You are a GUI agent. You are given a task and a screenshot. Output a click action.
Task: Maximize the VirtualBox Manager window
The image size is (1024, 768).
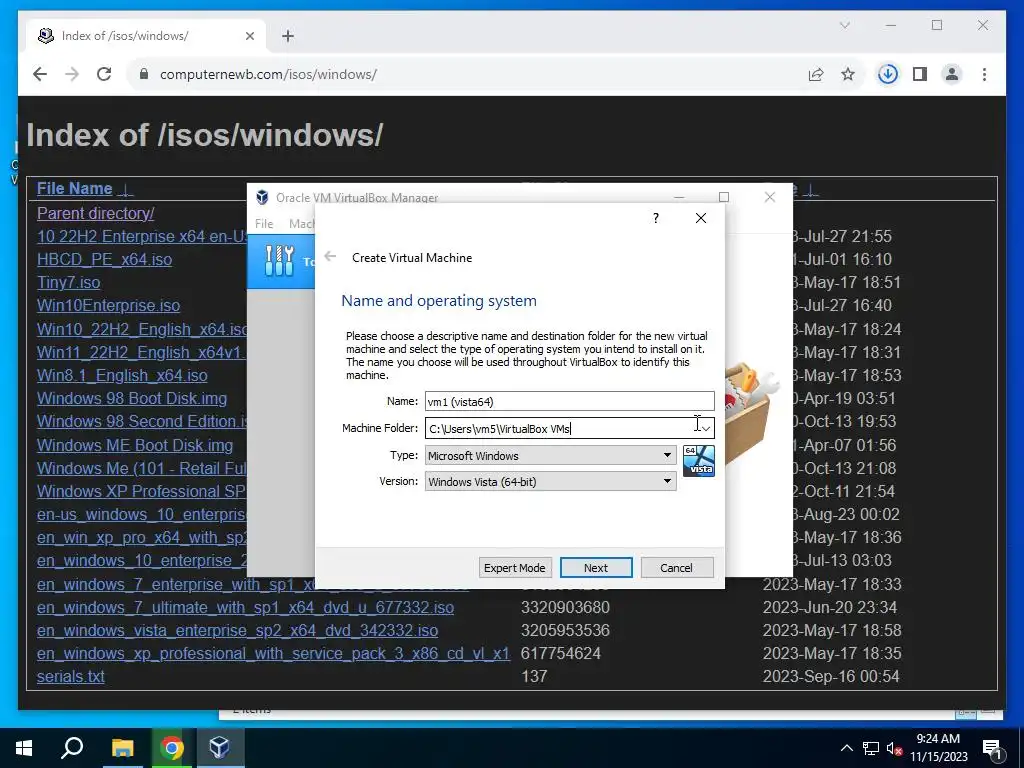point(724,197)
